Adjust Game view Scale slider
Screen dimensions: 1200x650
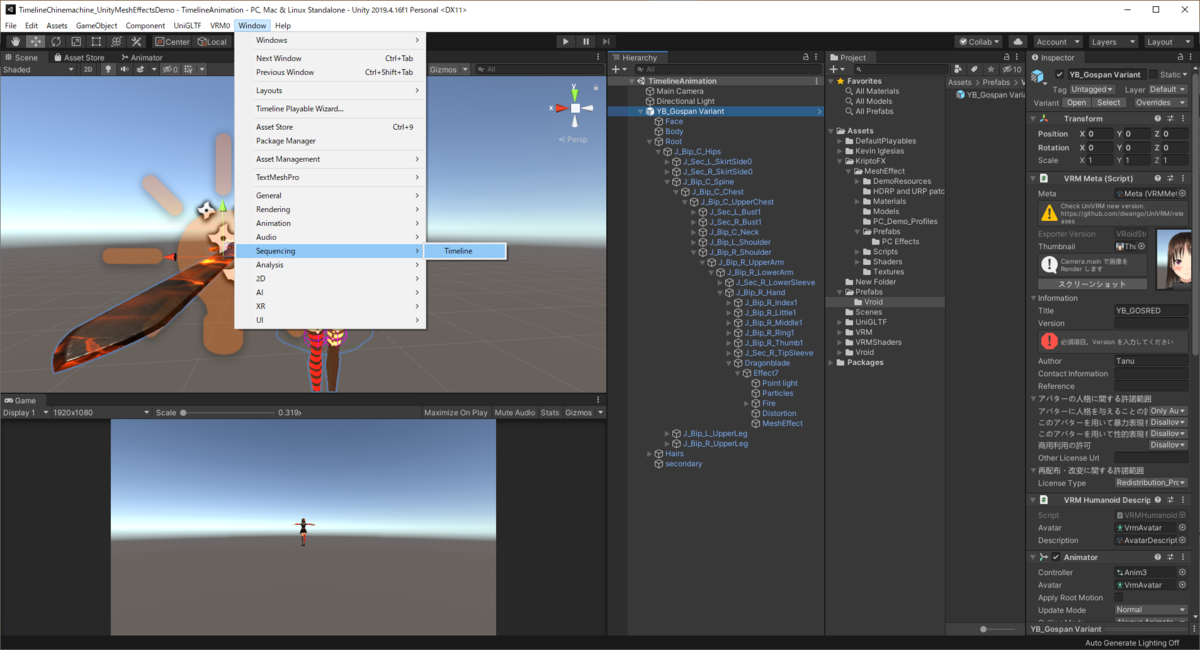[x=230, y=412]
